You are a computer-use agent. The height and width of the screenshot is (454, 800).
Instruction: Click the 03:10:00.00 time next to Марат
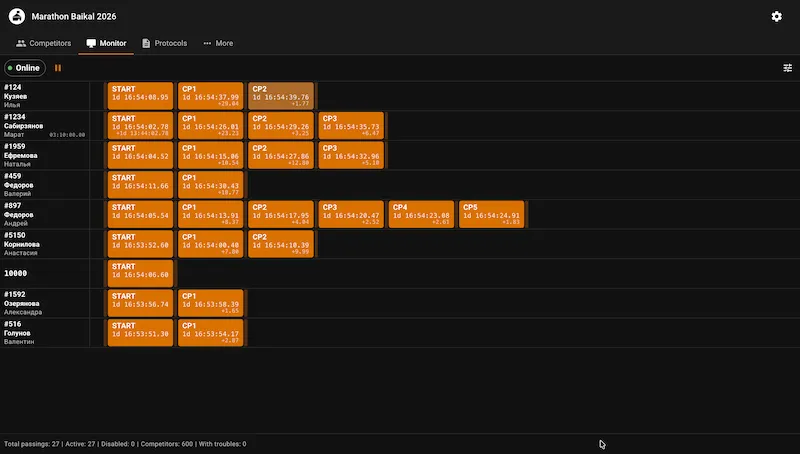click(67, 135)
